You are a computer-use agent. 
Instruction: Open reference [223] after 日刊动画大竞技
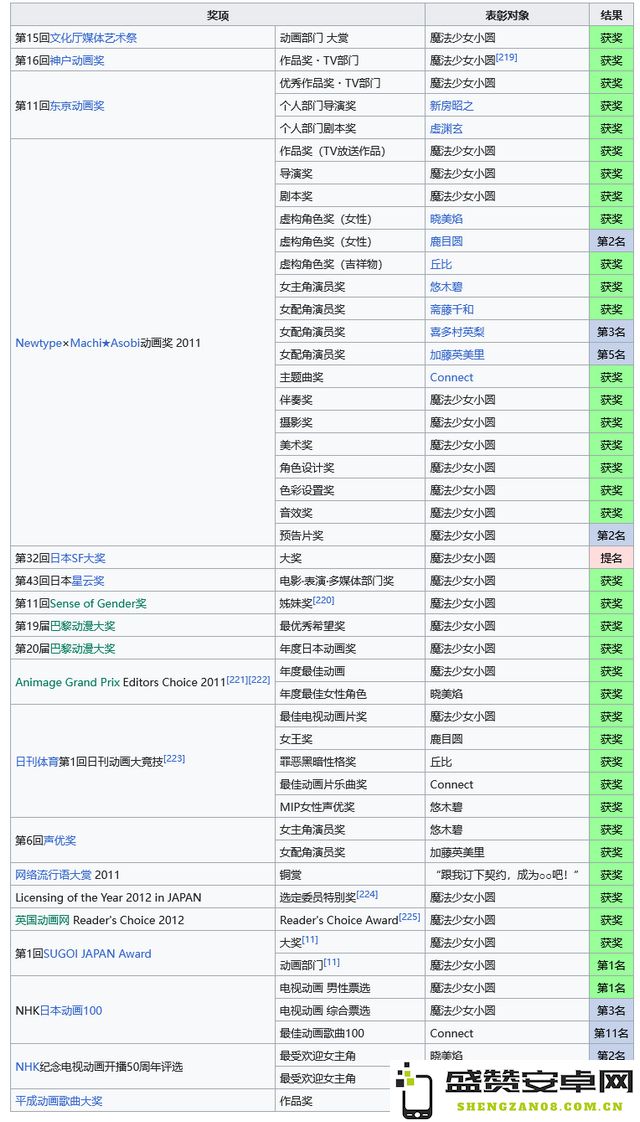pyautogui.click(x=174, y=758)
